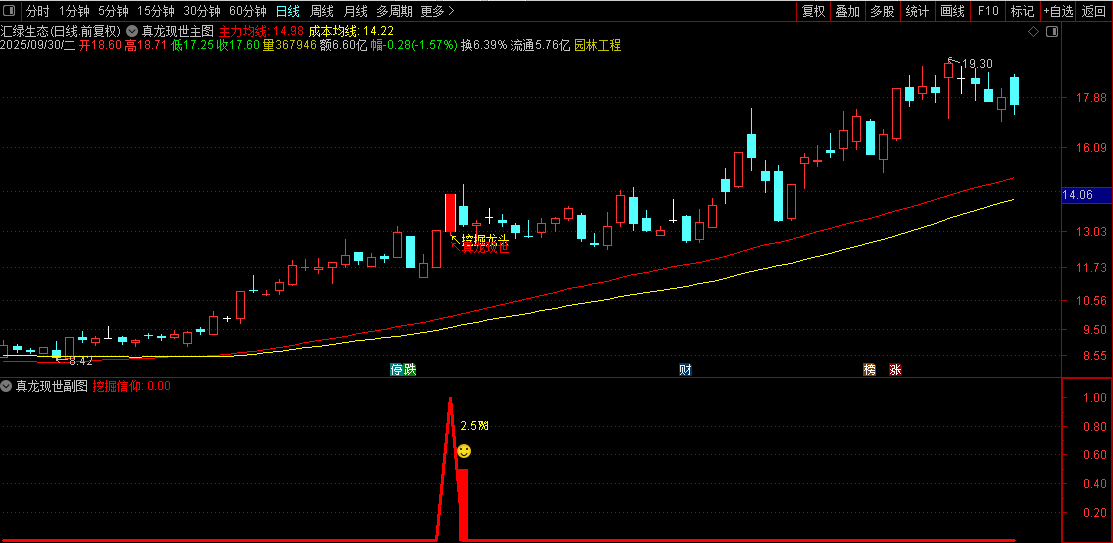Switch to the 15分钟 period tab

tap(155, 11)
